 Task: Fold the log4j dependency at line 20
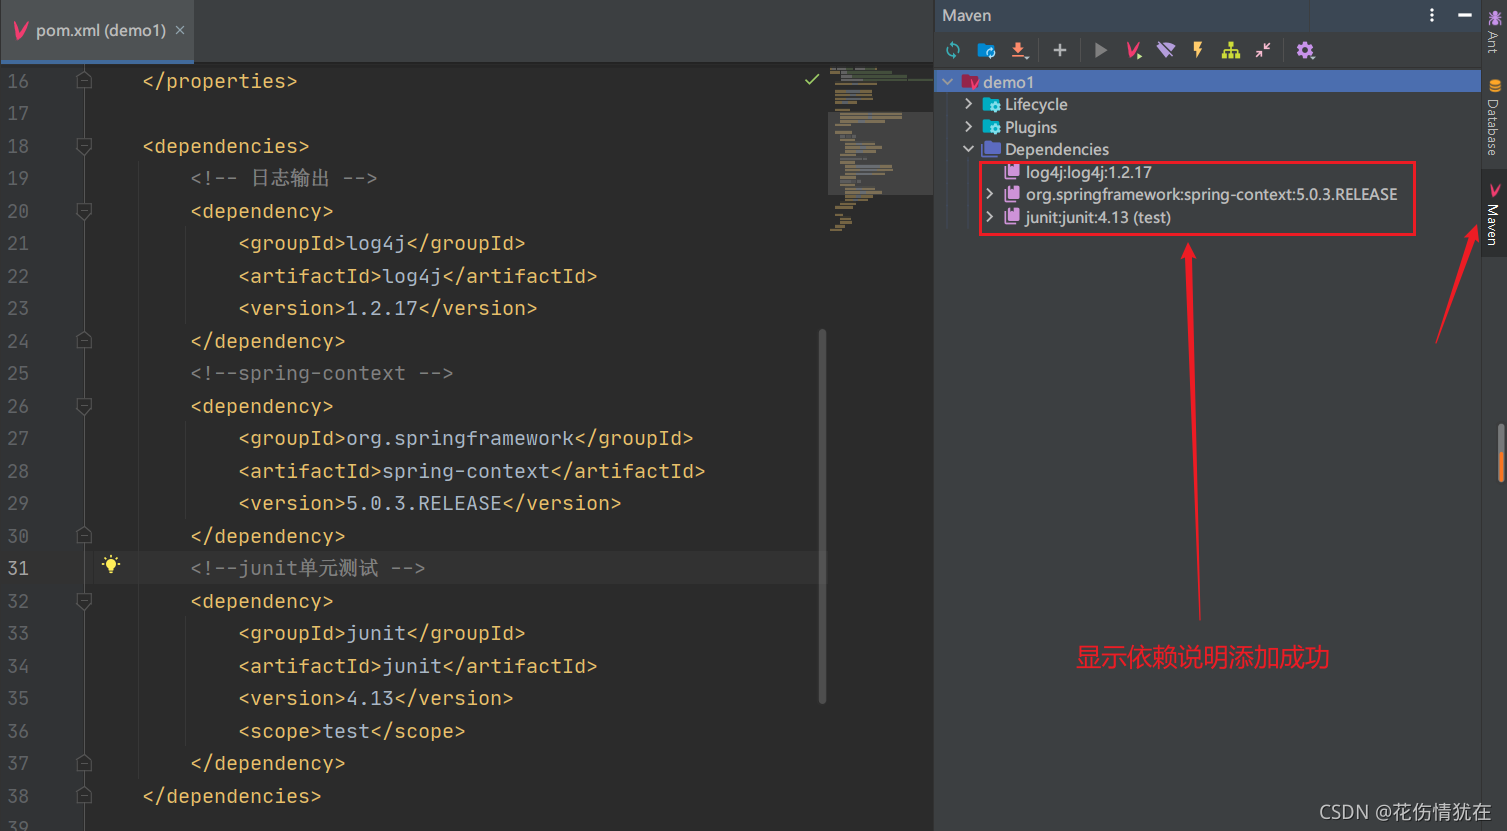[84, 211]
